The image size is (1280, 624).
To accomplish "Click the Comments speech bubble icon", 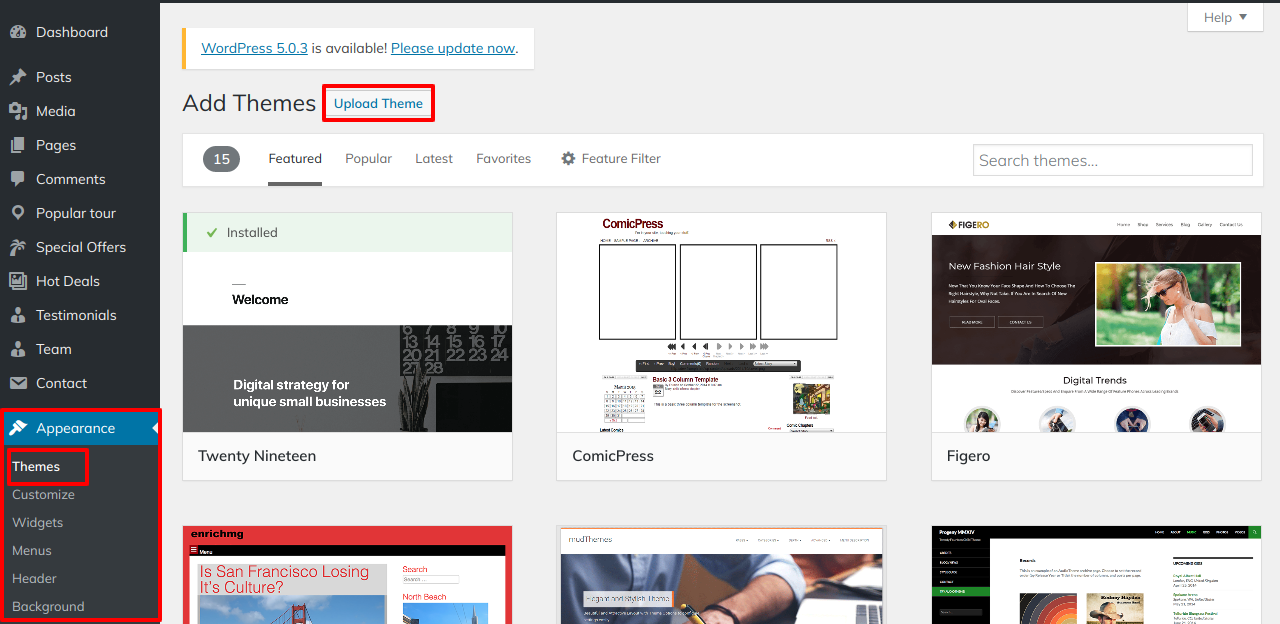I will [18, 179].
